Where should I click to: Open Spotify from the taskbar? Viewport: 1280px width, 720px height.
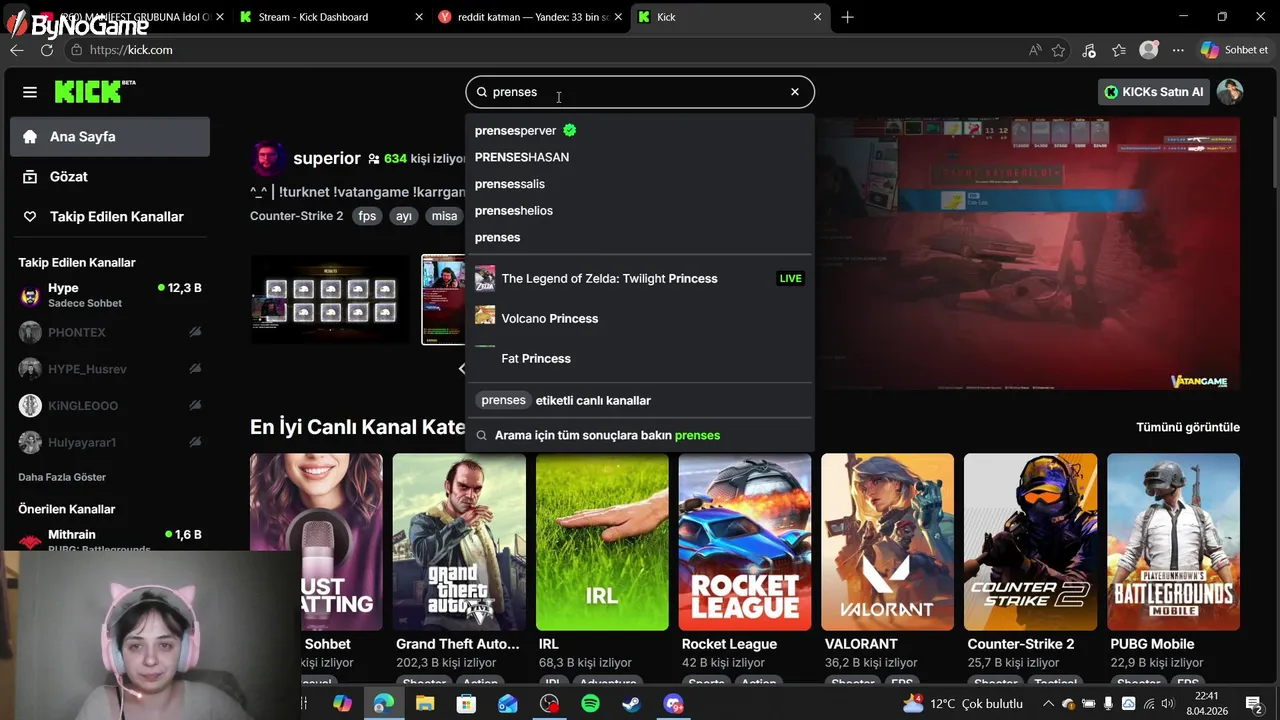pyautogui.click(x=590, y=704)
